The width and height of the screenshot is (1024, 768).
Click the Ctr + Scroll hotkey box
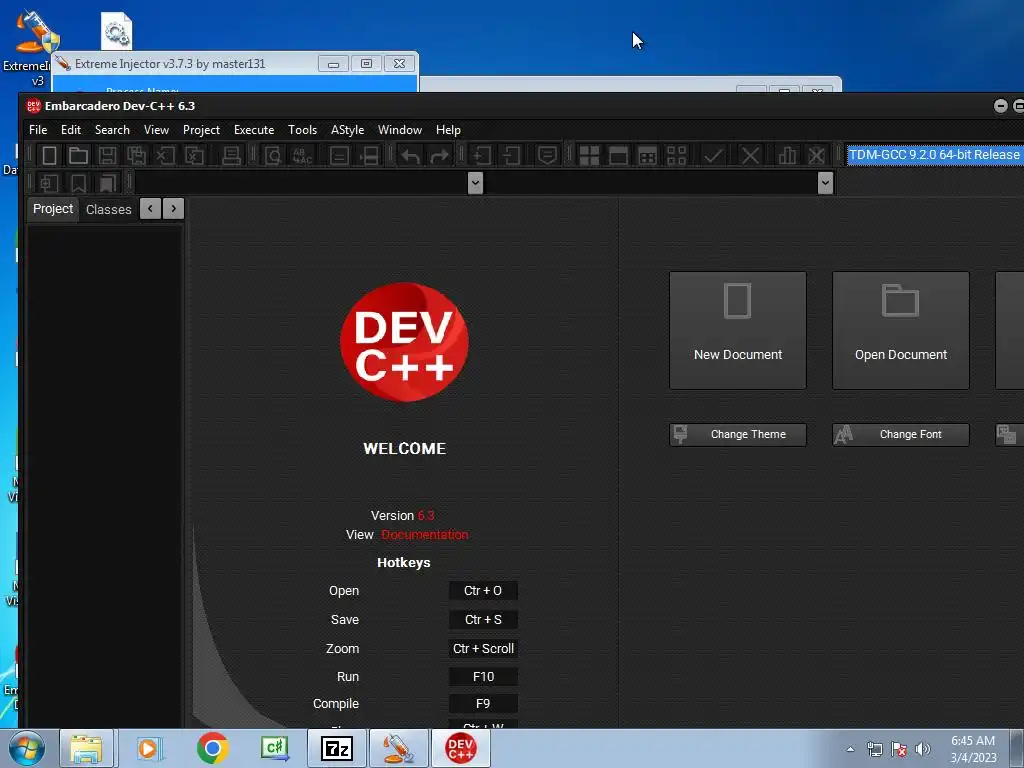coord(483,649)
